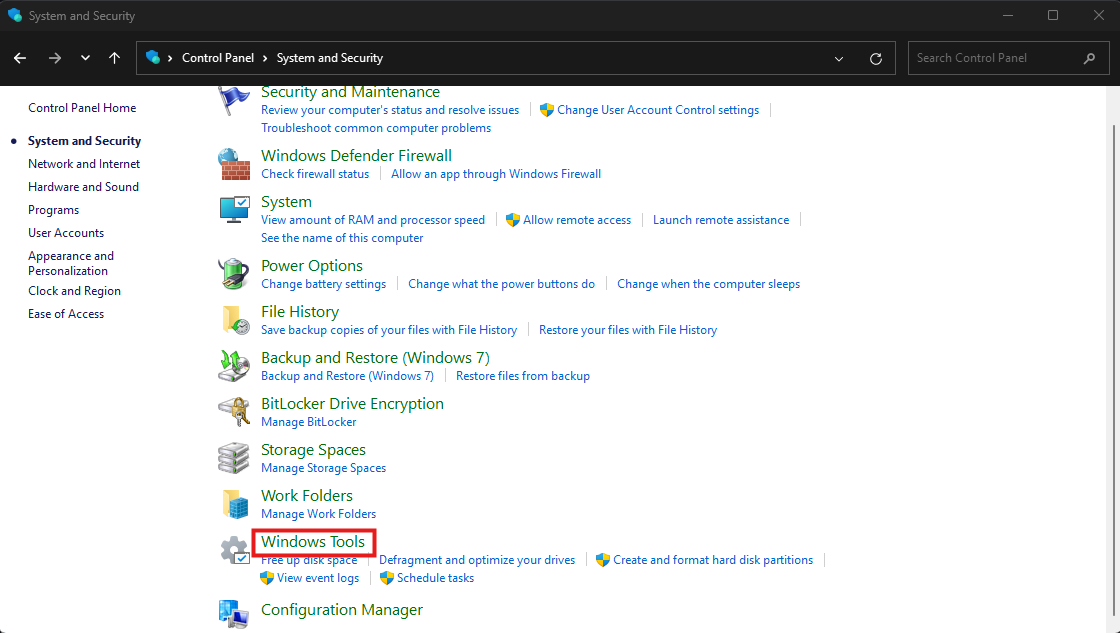This screenshot has height=633, width=1120.
Task: Click Change User Account Control settings
Action: [657, 110]
